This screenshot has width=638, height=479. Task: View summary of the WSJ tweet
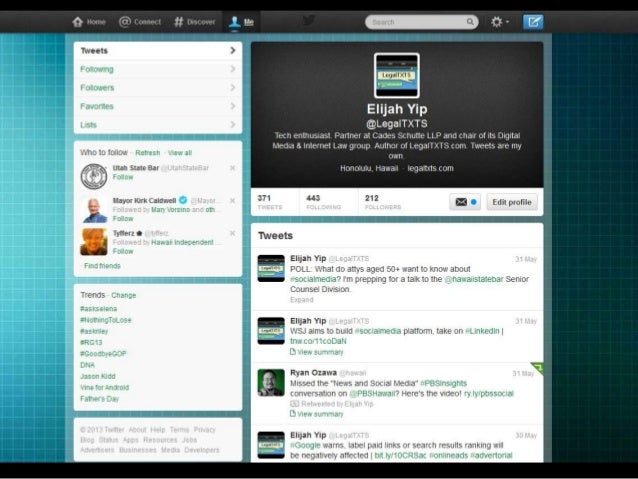(317, 352)
